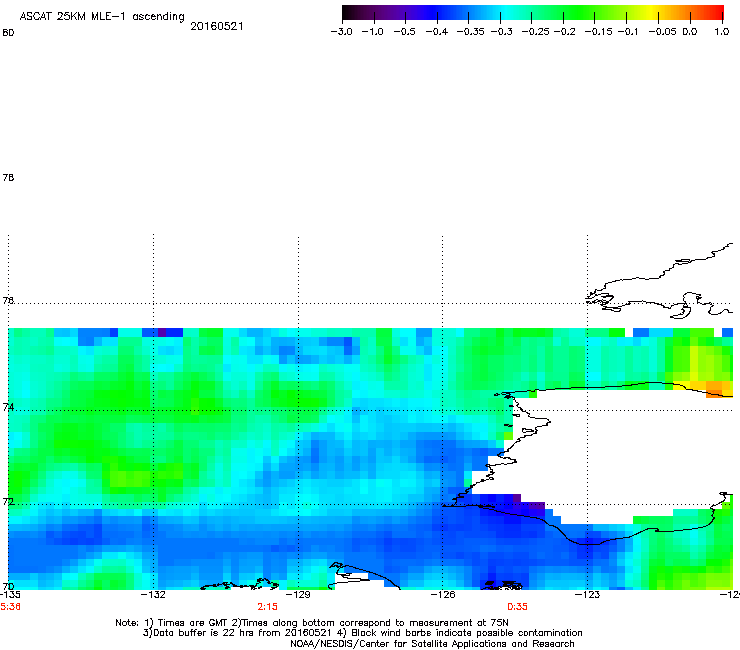Click the -1.0 color scale label
The width and height of the screenshot is (740, 650).
372,32
